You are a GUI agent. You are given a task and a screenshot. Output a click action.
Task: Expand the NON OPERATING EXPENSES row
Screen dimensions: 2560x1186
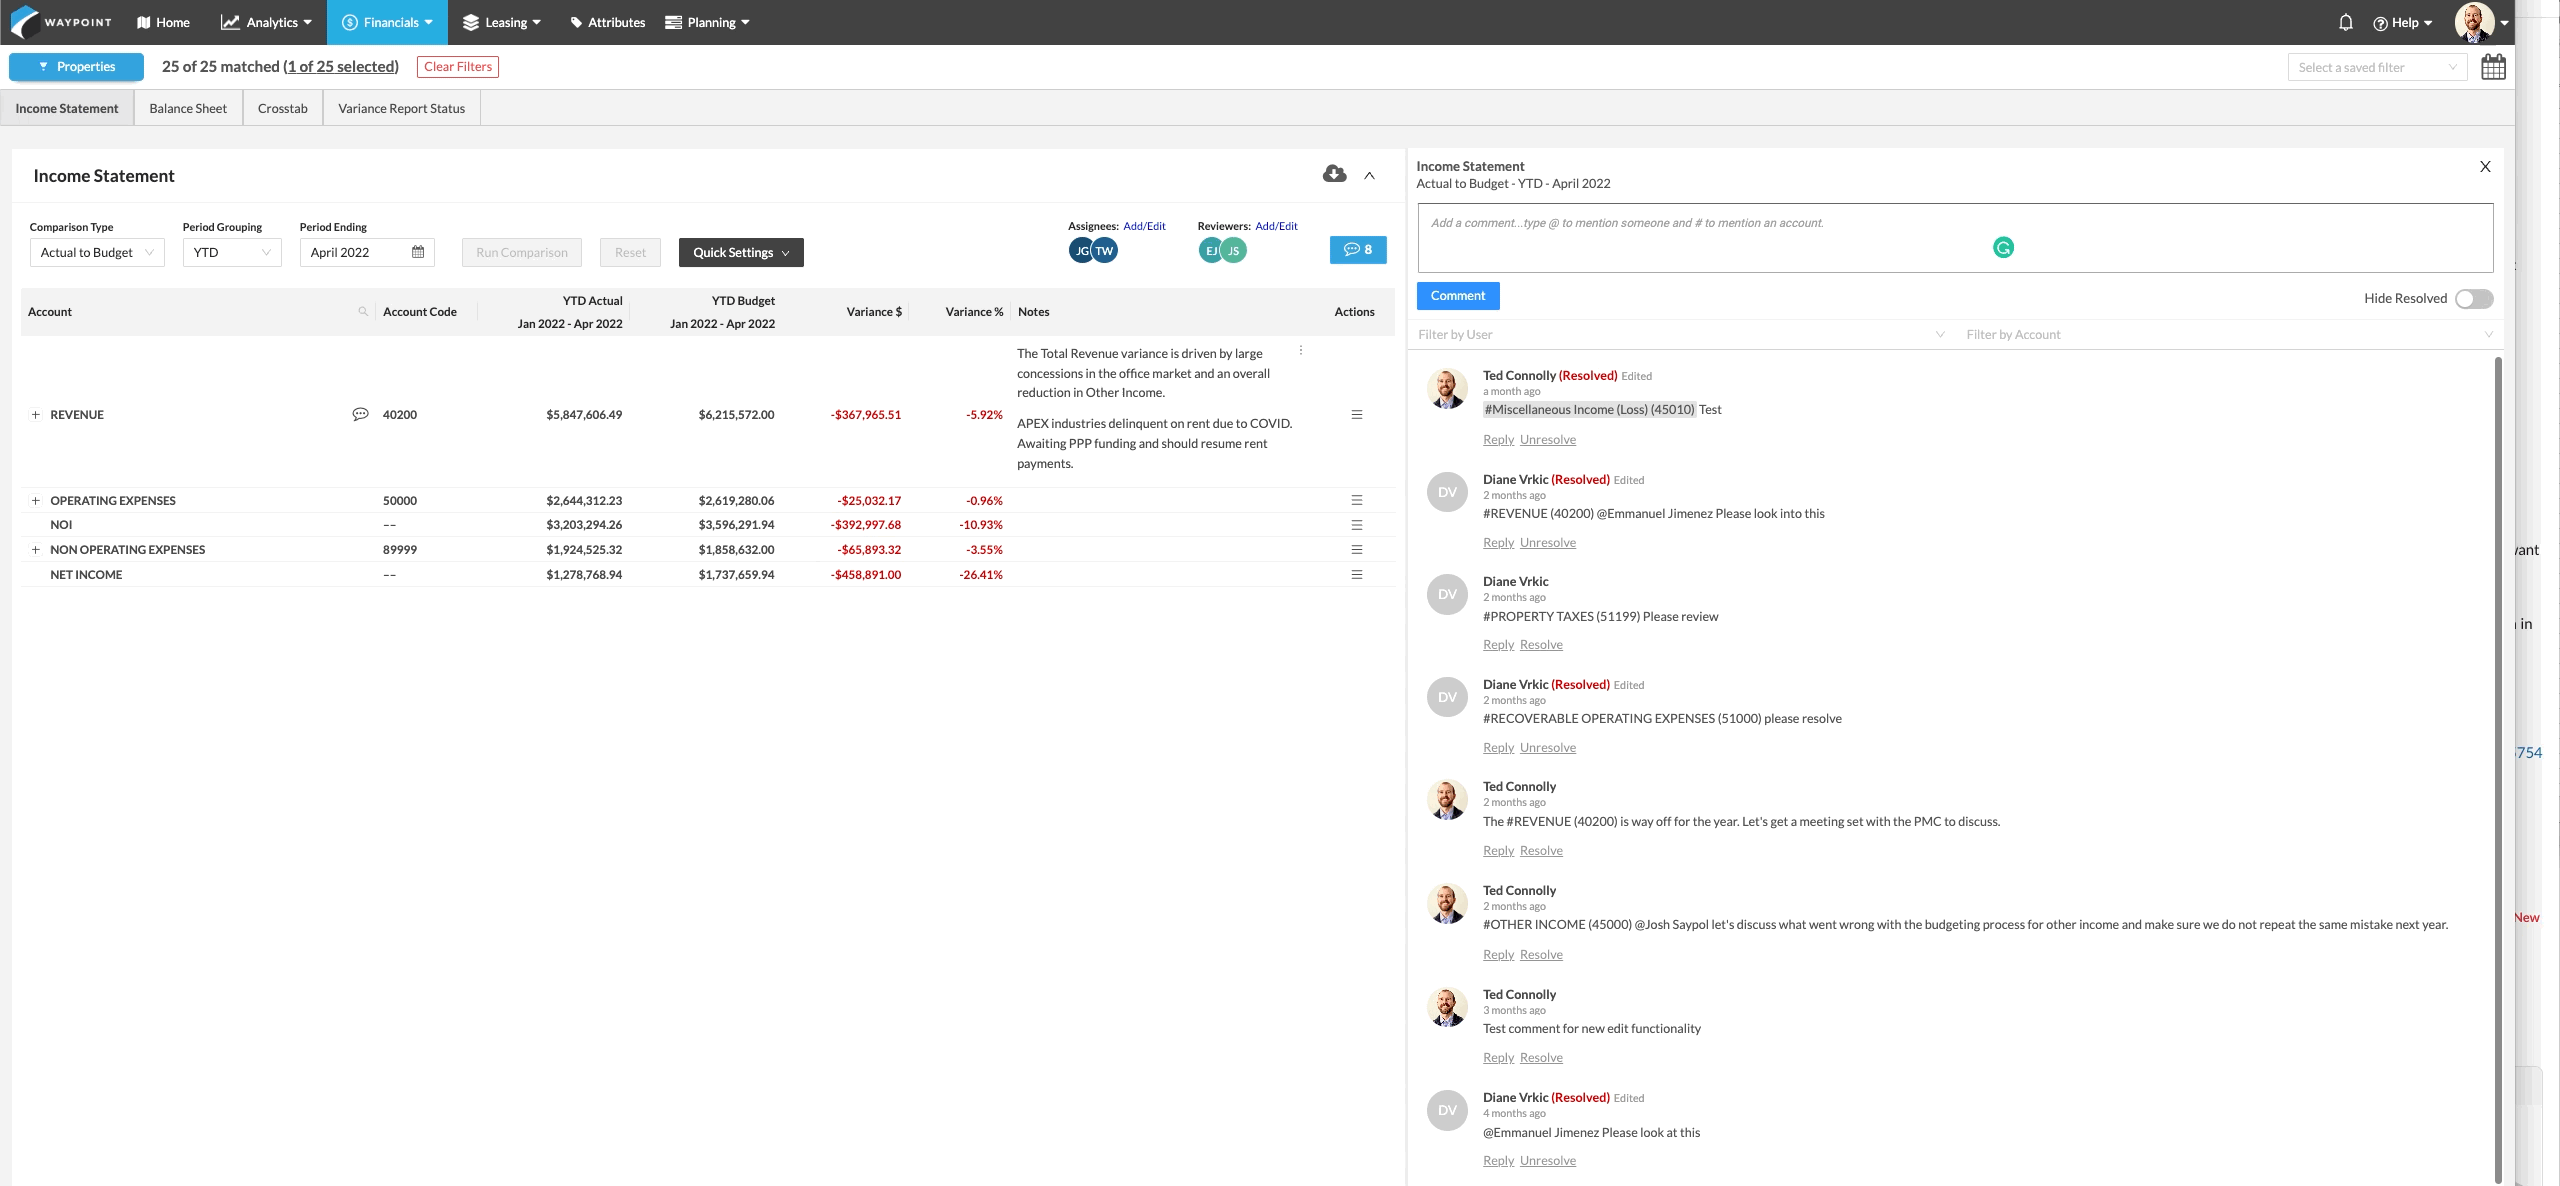point(35,549)
